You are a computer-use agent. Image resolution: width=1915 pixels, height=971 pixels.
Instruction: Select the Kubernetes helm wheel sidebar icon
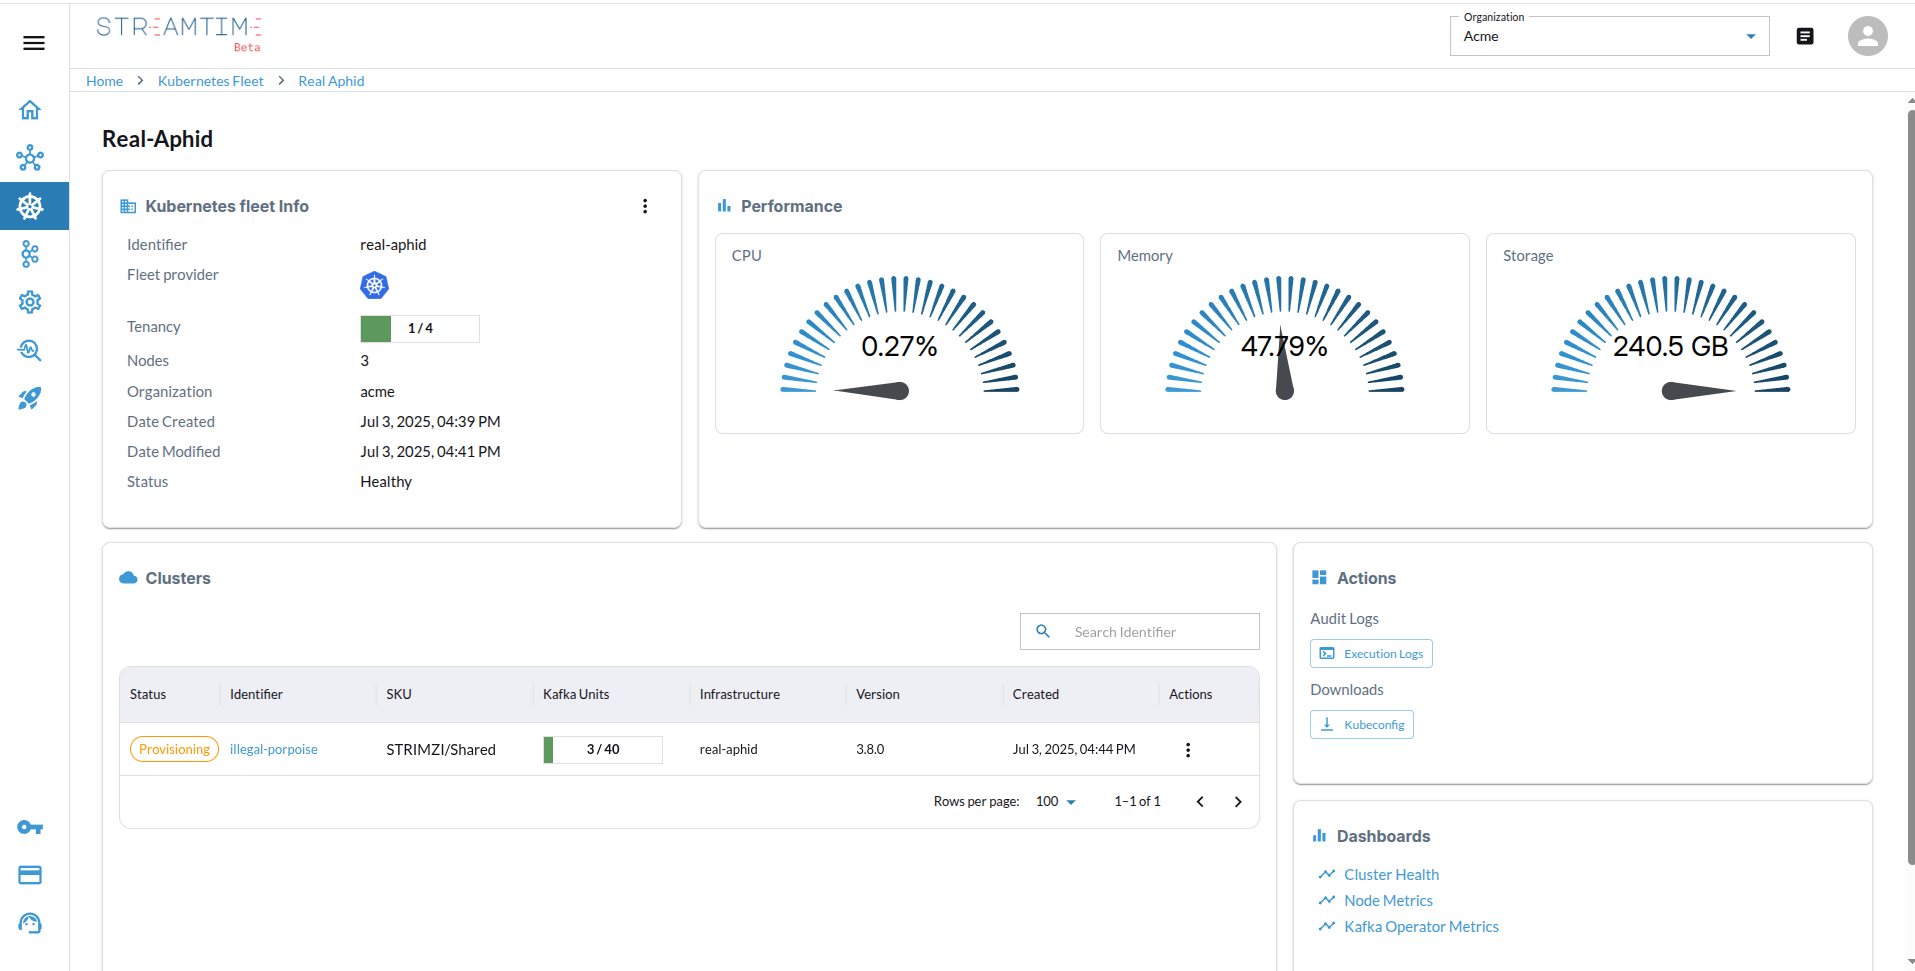30,206
